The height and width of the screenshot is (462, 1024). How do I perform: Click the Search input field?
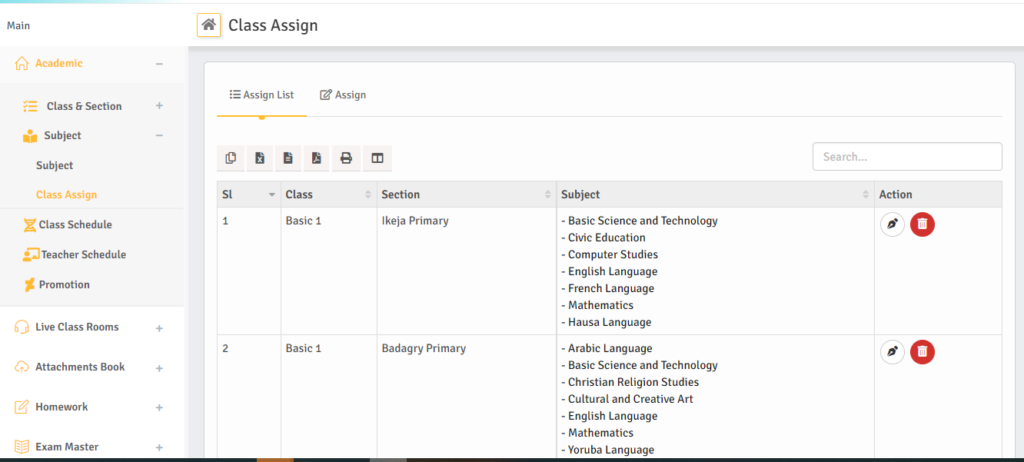click(907, 157)
